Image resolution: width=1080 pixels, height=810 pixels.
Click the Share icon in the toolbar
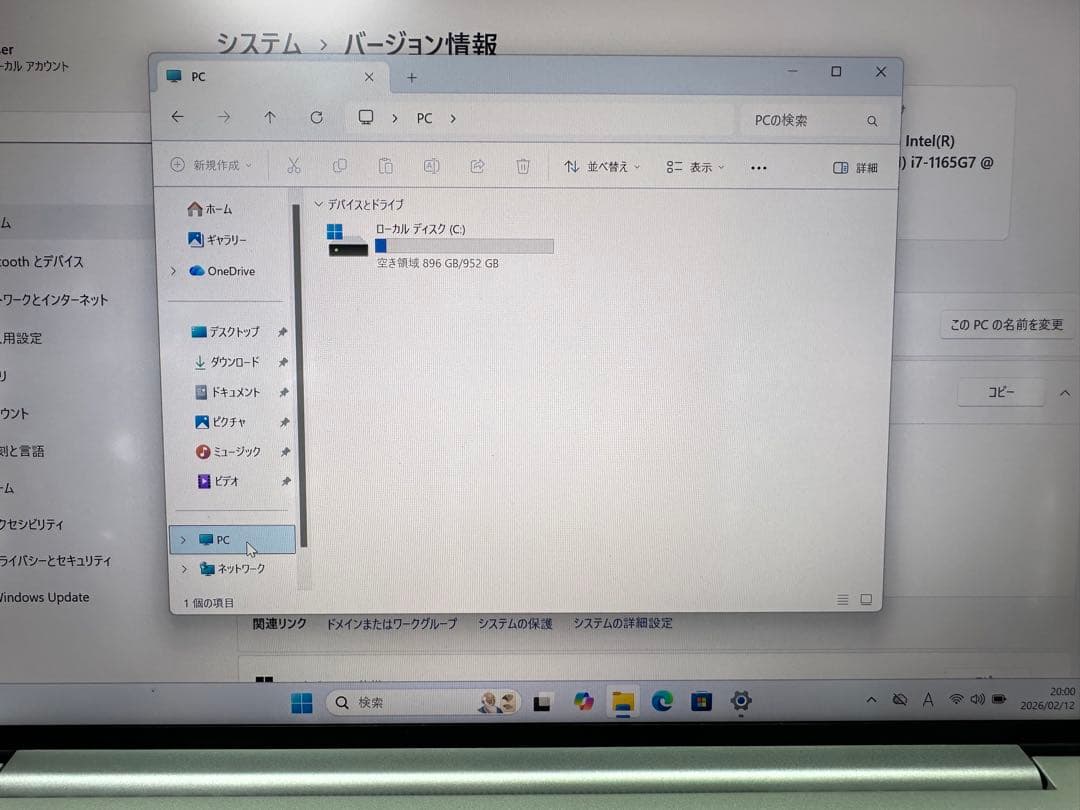coord(477,166)
